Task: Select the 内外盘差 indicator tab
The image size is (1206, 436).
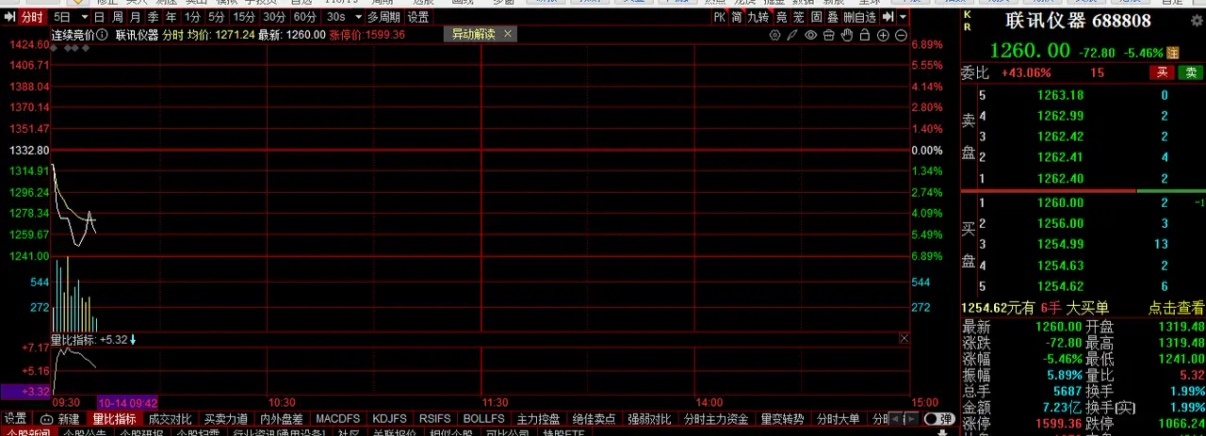Action: click(x=281, y=418)
